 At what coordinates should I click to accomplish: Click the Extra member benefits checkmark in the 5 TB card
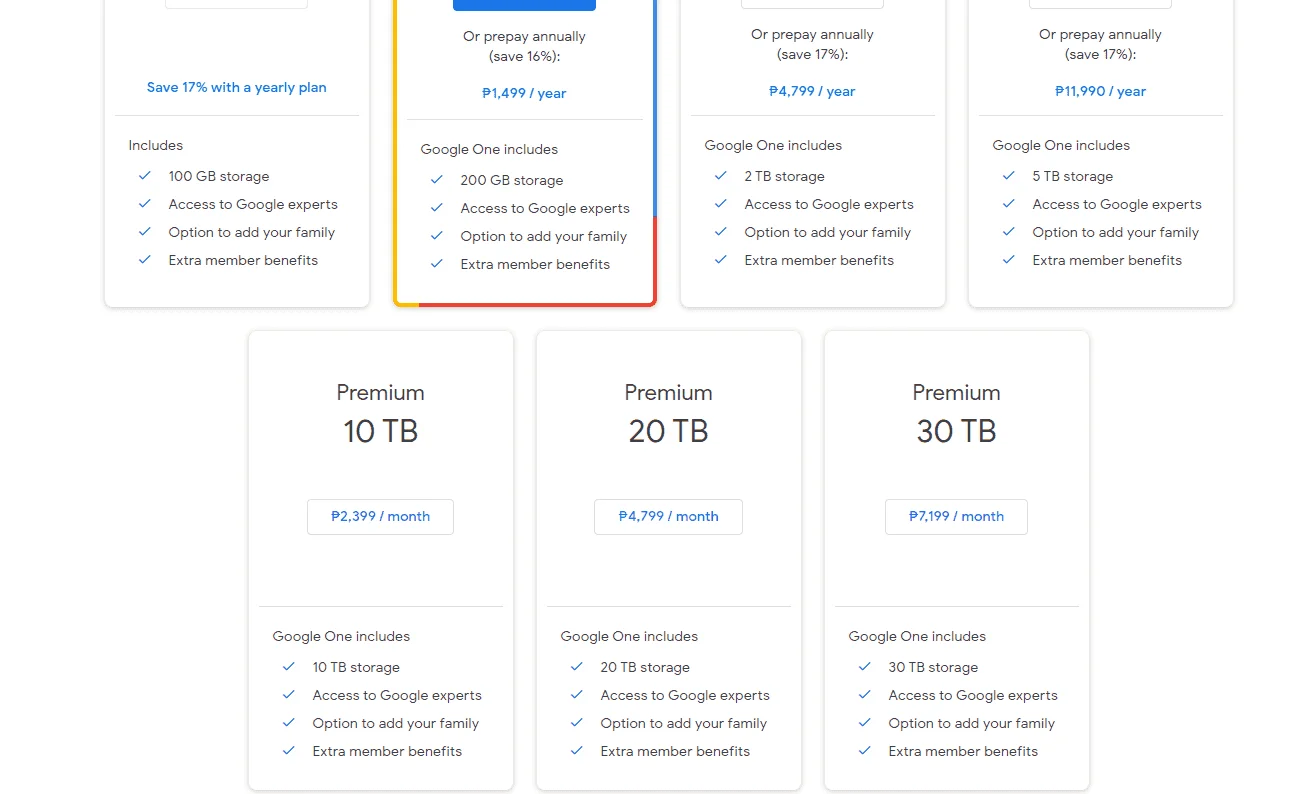pos(1009,259)
